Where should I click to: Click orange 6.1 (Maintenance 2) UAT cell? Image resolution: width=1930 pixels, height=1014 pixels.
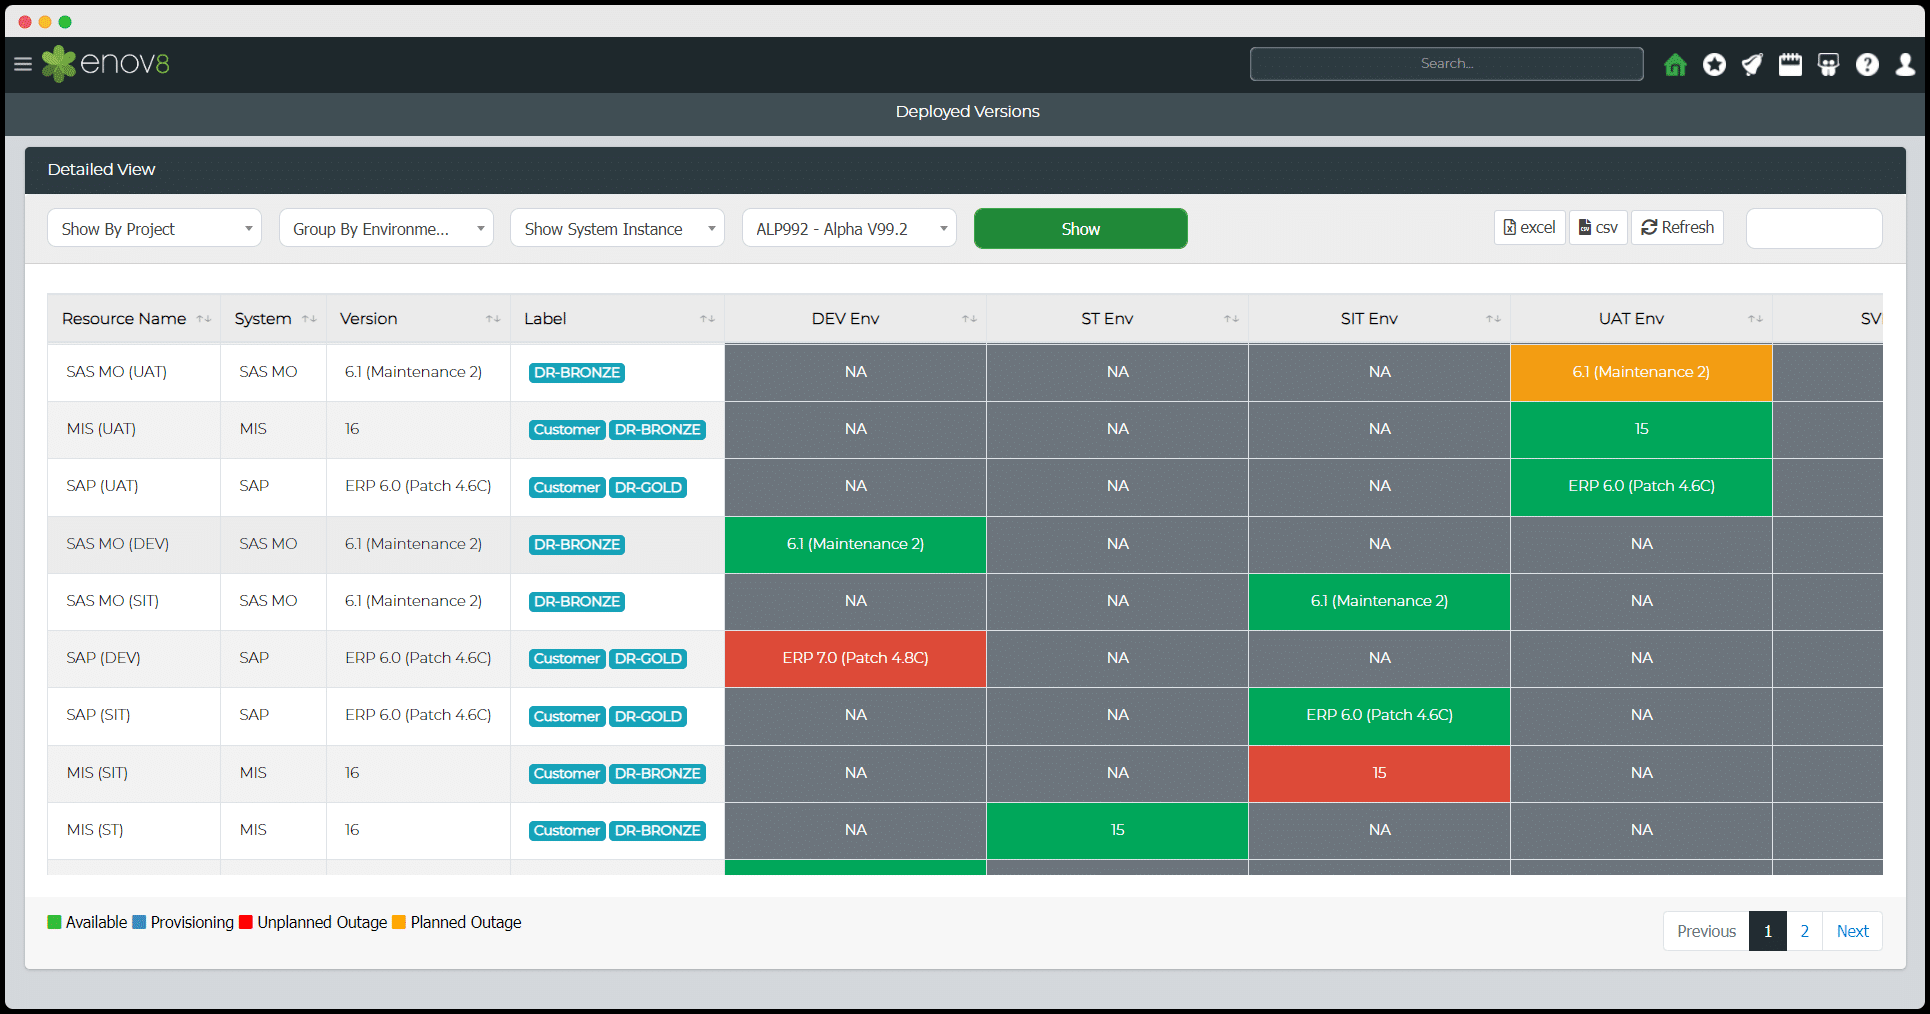pos(1641,372)
